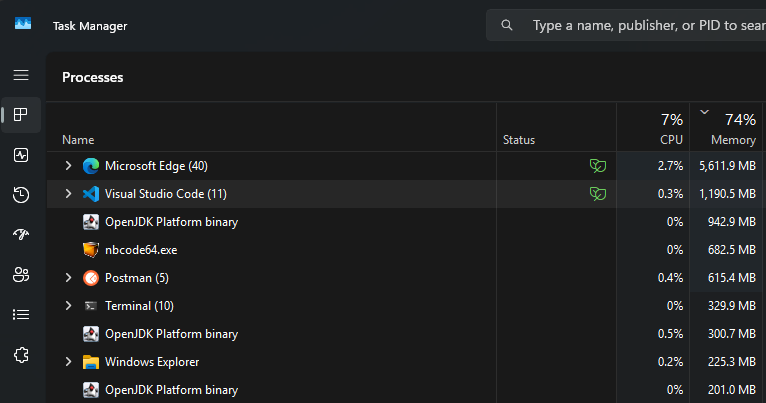Select the Visual Studio Code (11) row name
Image resolution: width=766 pixels, height=403 pixels.
(x=166, y=194)
